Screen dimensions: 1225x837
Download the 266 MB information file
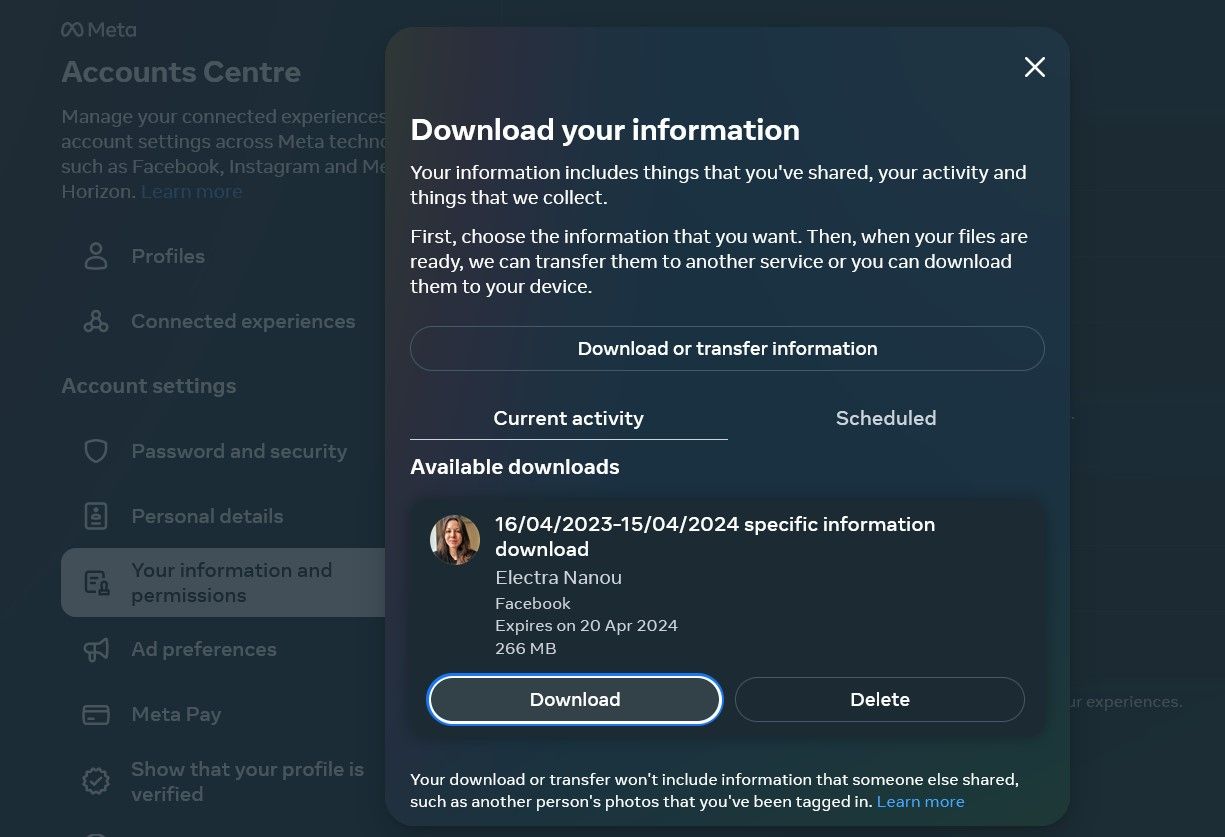pos(574,699)
